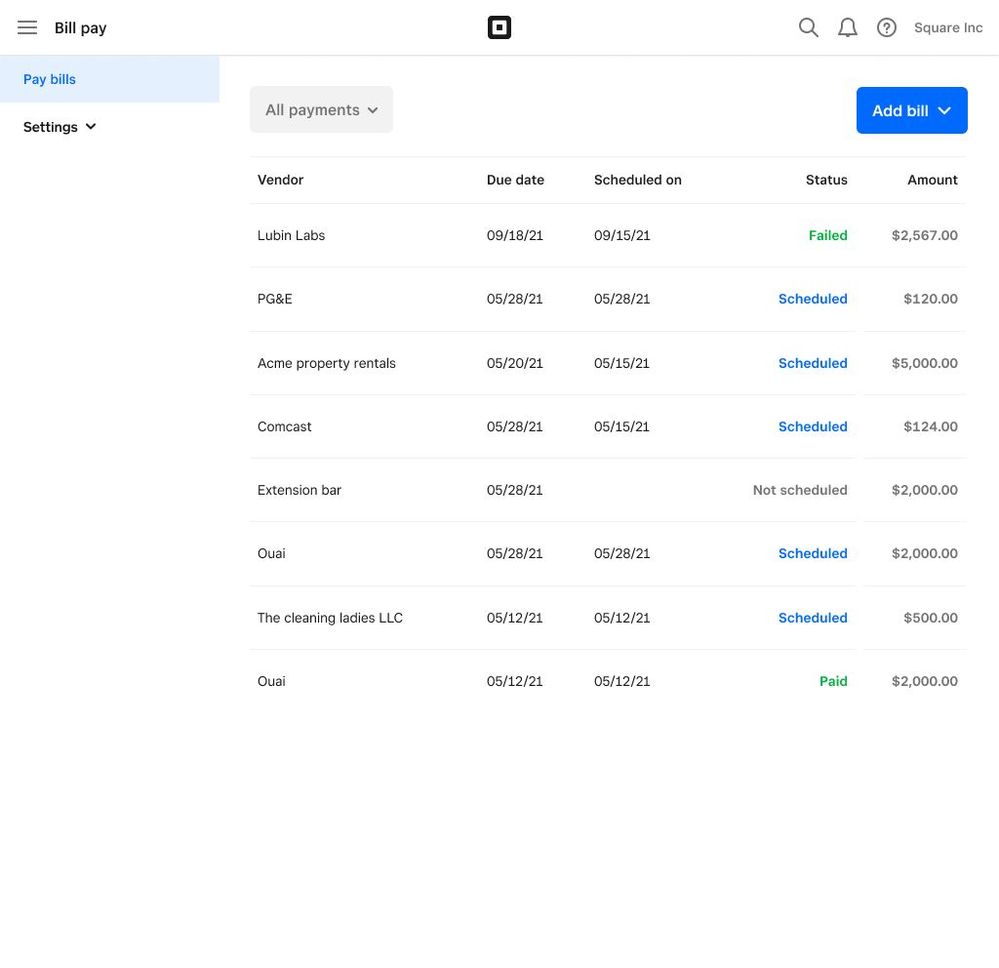Open the Comcast bill
Screen dimensions: 999x968
284,427
